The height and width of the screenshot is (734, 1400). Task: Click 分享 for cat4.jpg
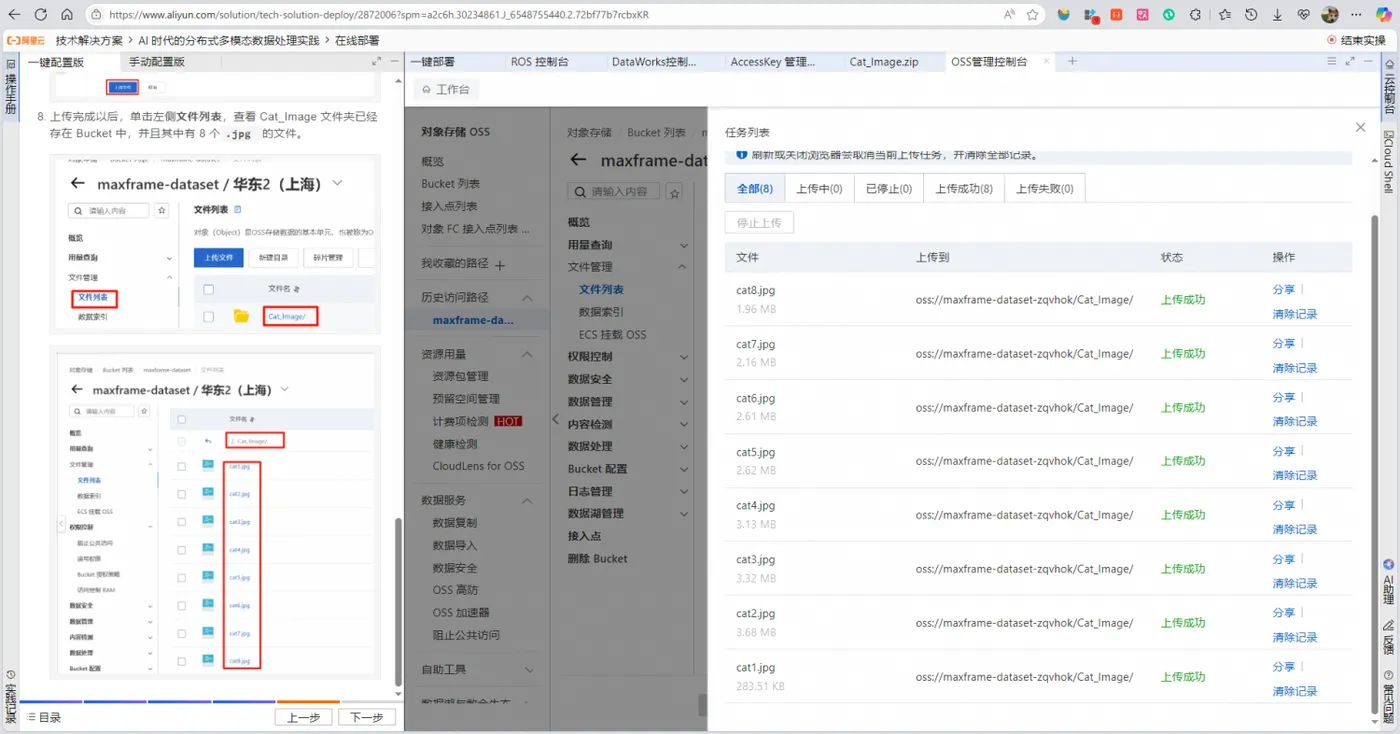[x=1283, y=505]
